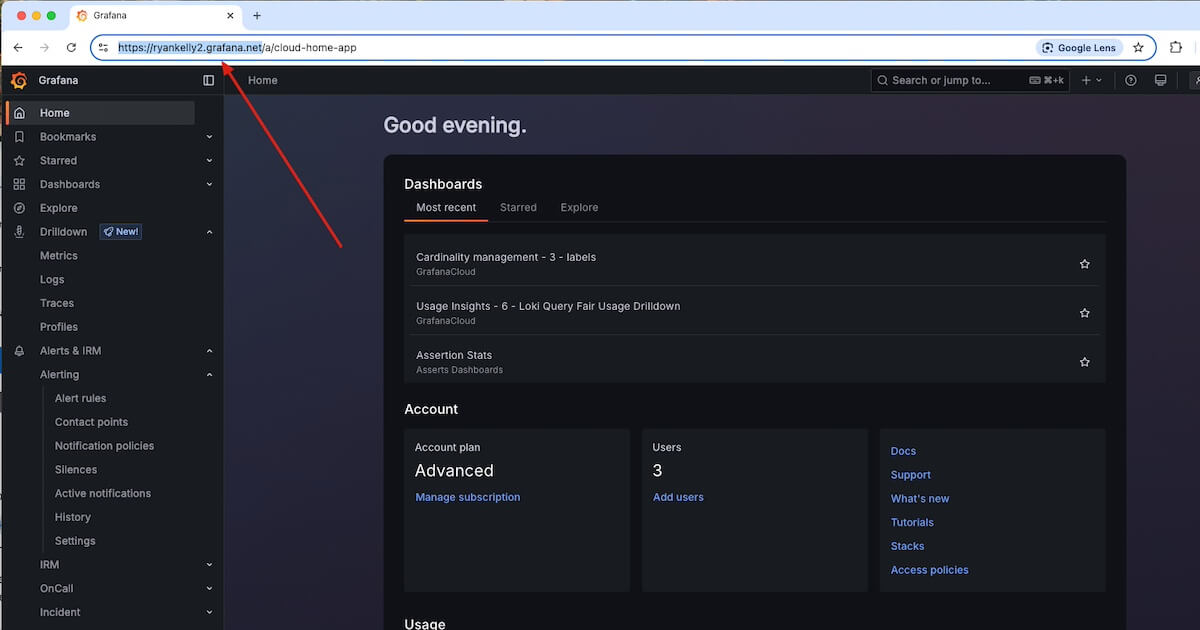Collapse the Alerting section
Image resolution: width=1200 pixels, height=630 pixels.
coord(208,374)
